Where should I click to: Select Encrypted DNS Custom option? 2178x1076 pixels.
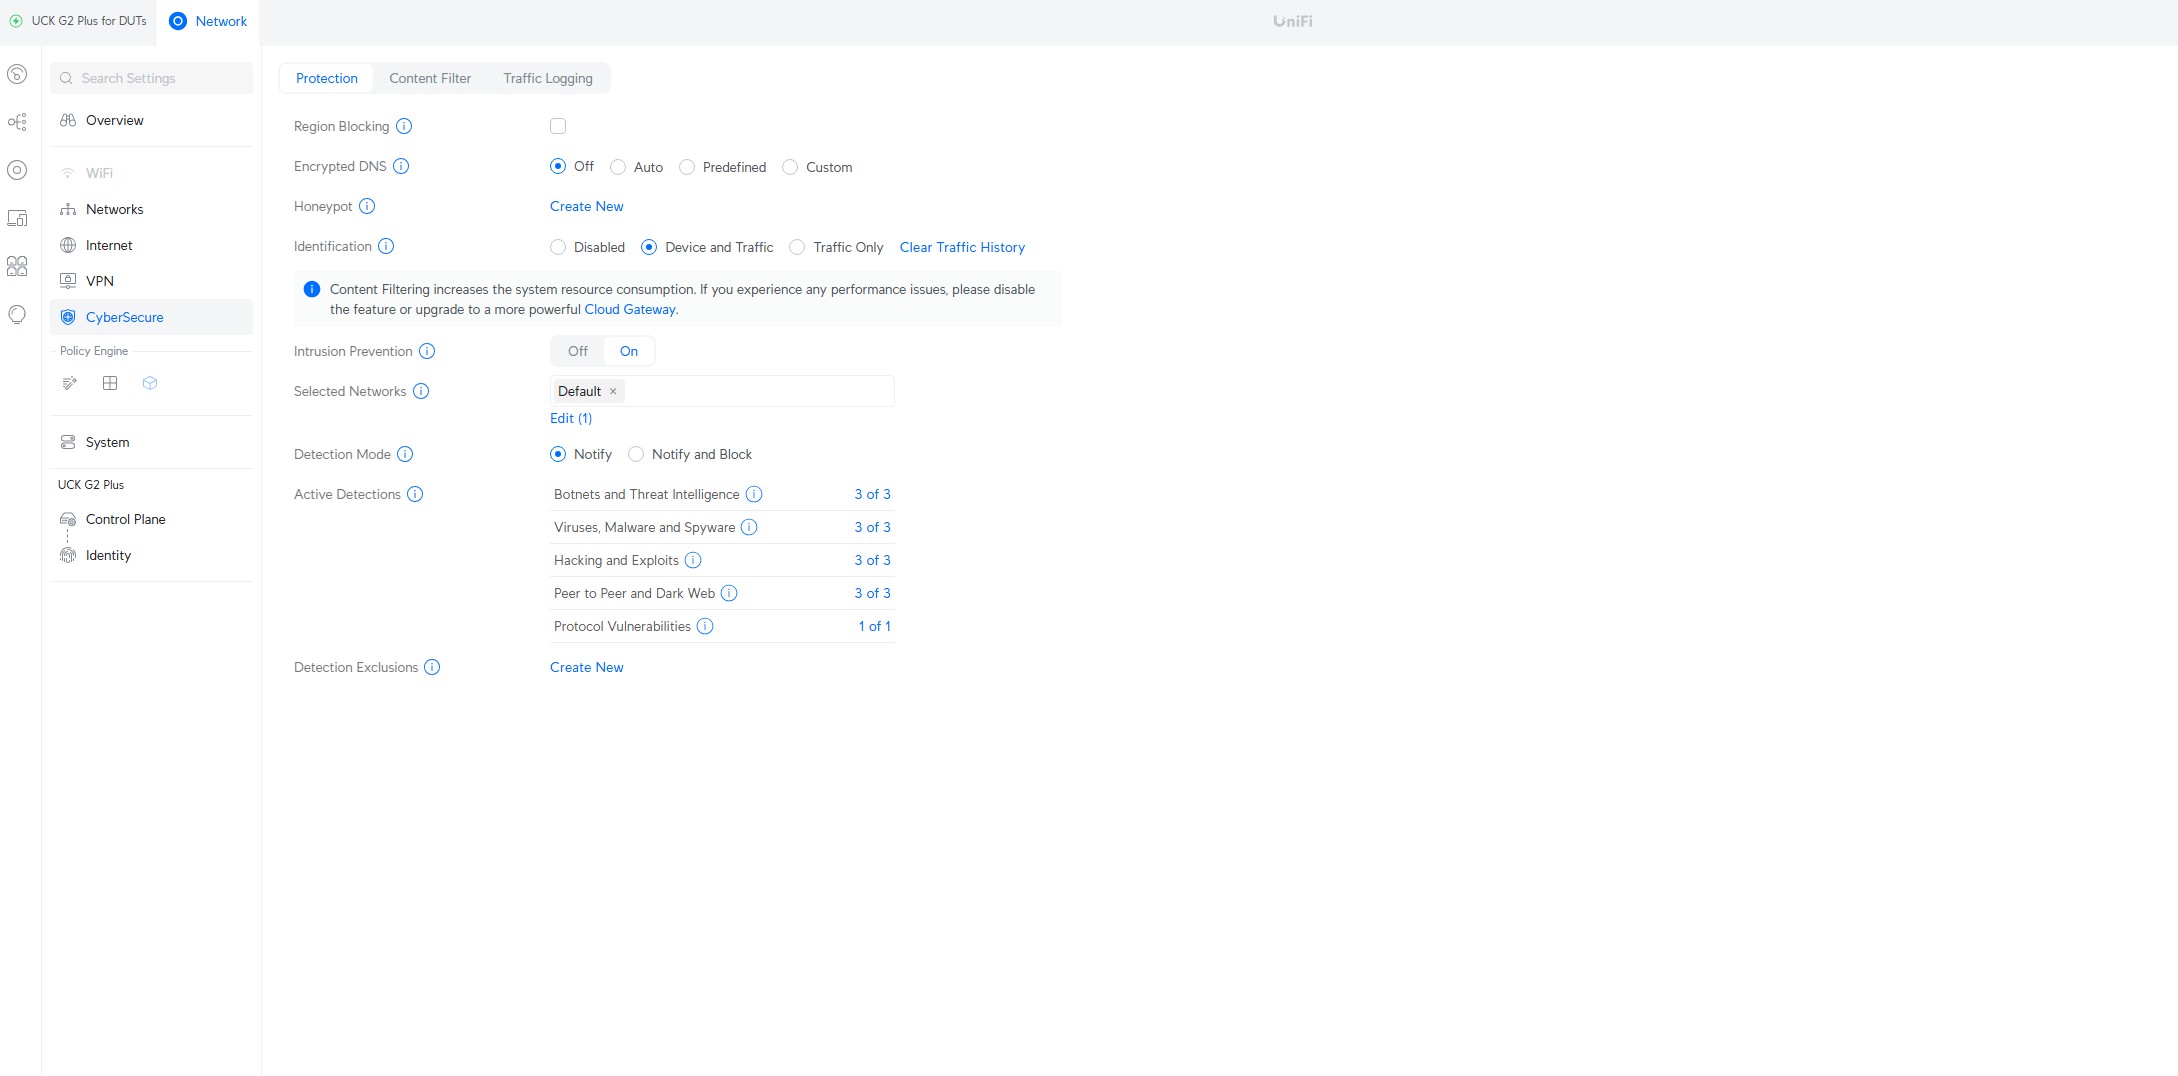click(790, 167)
